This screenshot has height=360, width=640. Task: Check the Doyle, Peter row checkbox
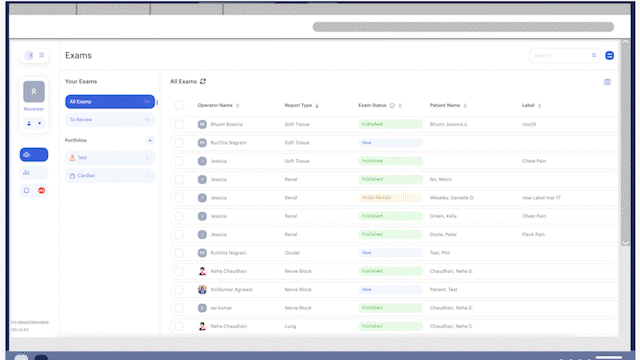click(179, 234)
